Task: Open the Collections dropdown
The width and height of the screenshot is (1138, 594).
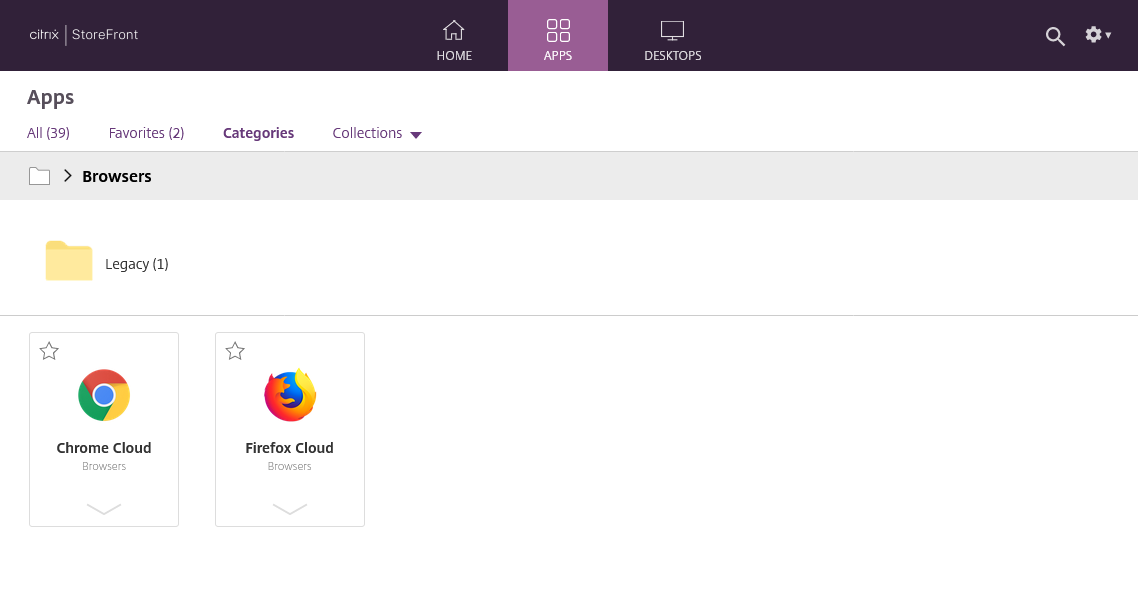Action: pos(377,134)
